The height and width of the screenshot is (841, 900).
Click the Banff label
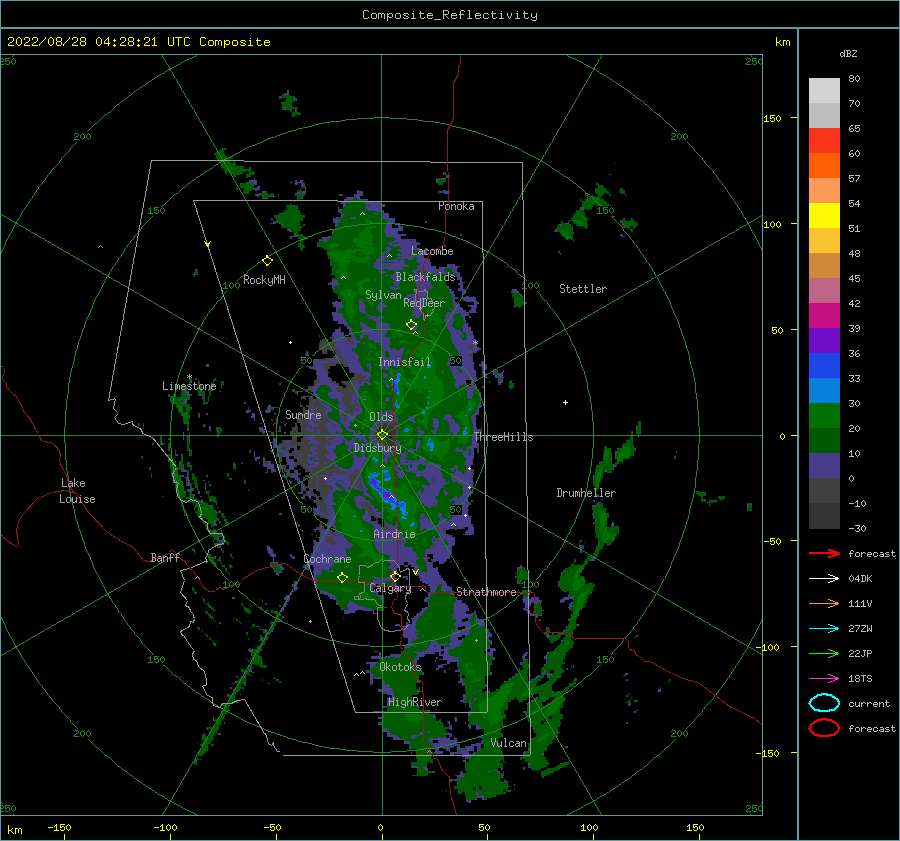165,557
